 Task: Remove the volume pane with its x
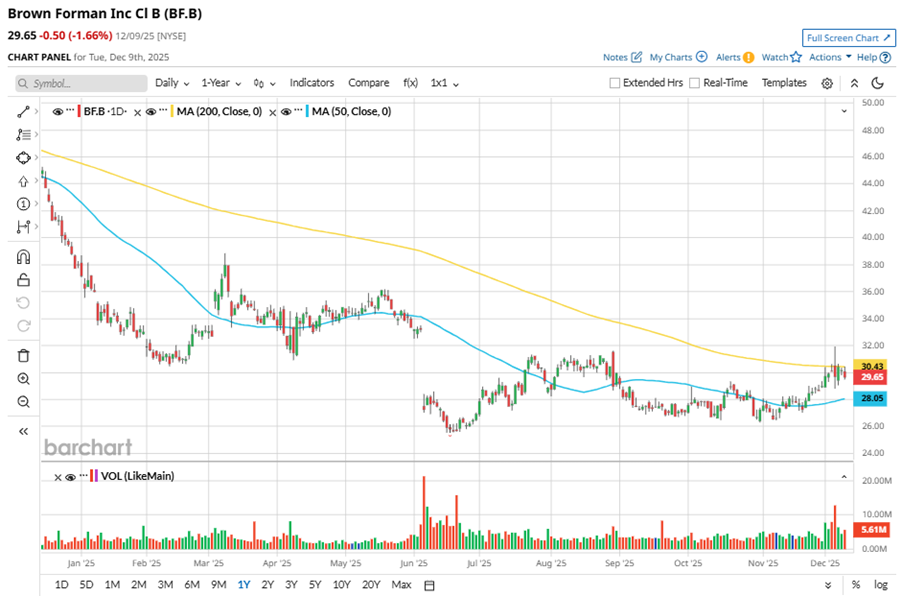coord(58,477)
